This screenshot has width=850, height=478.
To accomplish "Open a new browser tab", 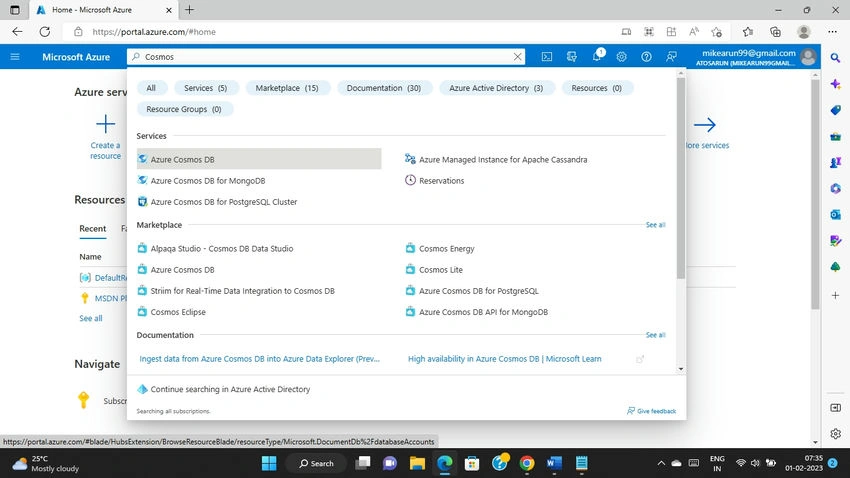I will coord(189,10).
